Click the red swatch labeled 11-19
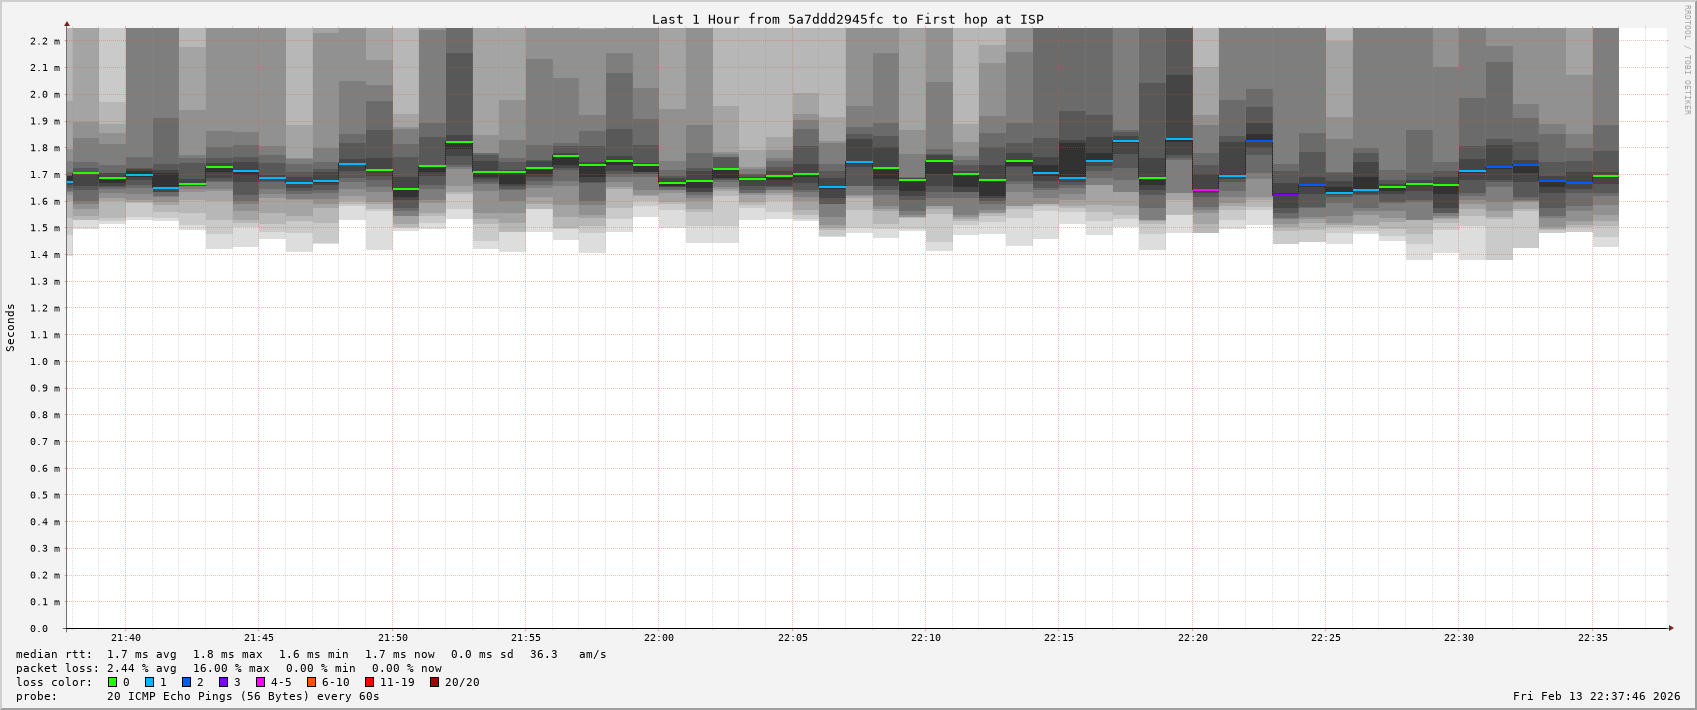The image size is (1697, 710). pos(370,682)
